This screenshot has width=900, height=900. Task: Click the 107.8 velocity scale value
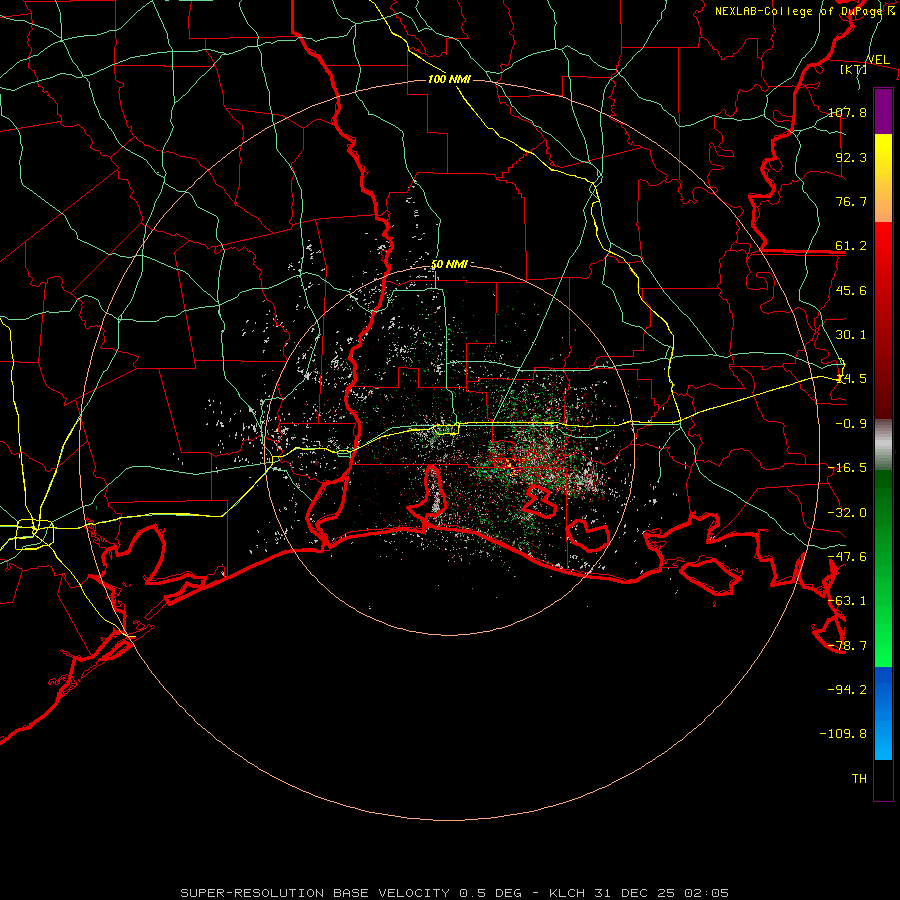(x=847, y=112)
